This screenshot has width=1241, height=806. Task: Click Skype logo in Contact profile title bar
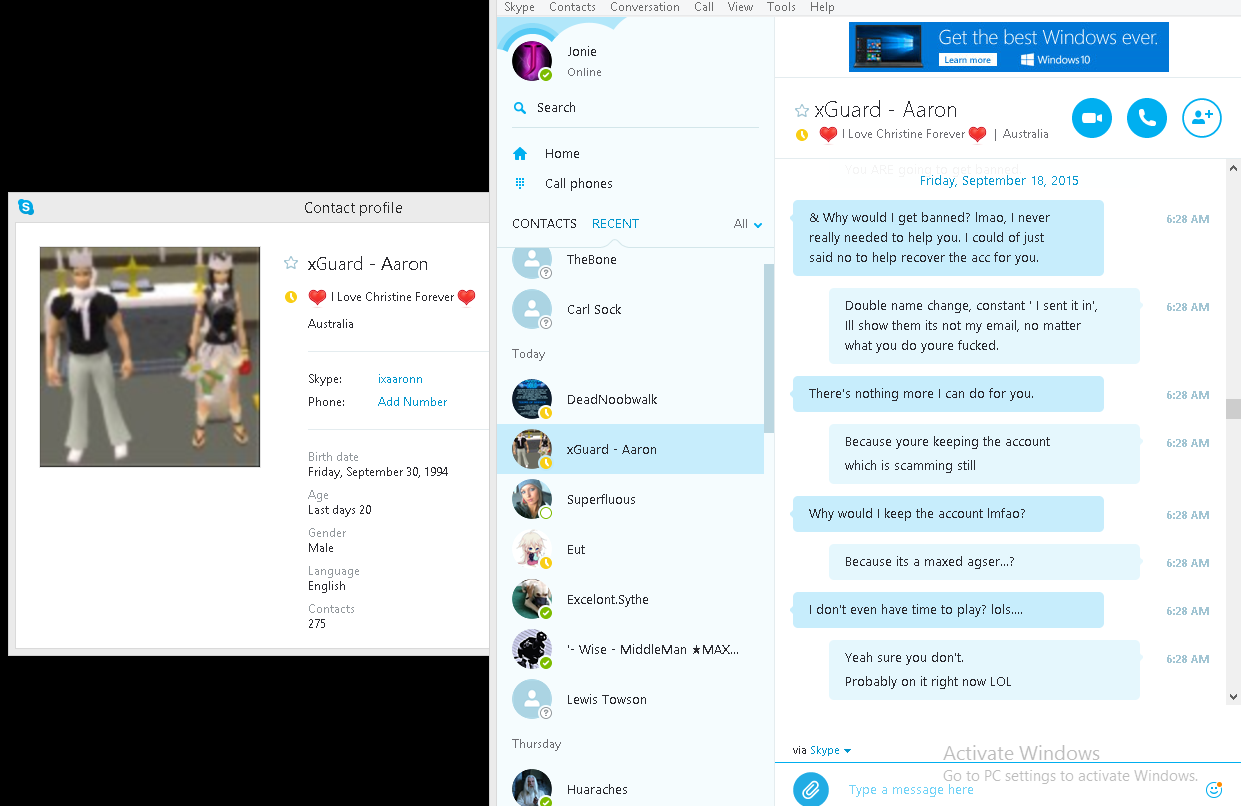click(26, 207)
